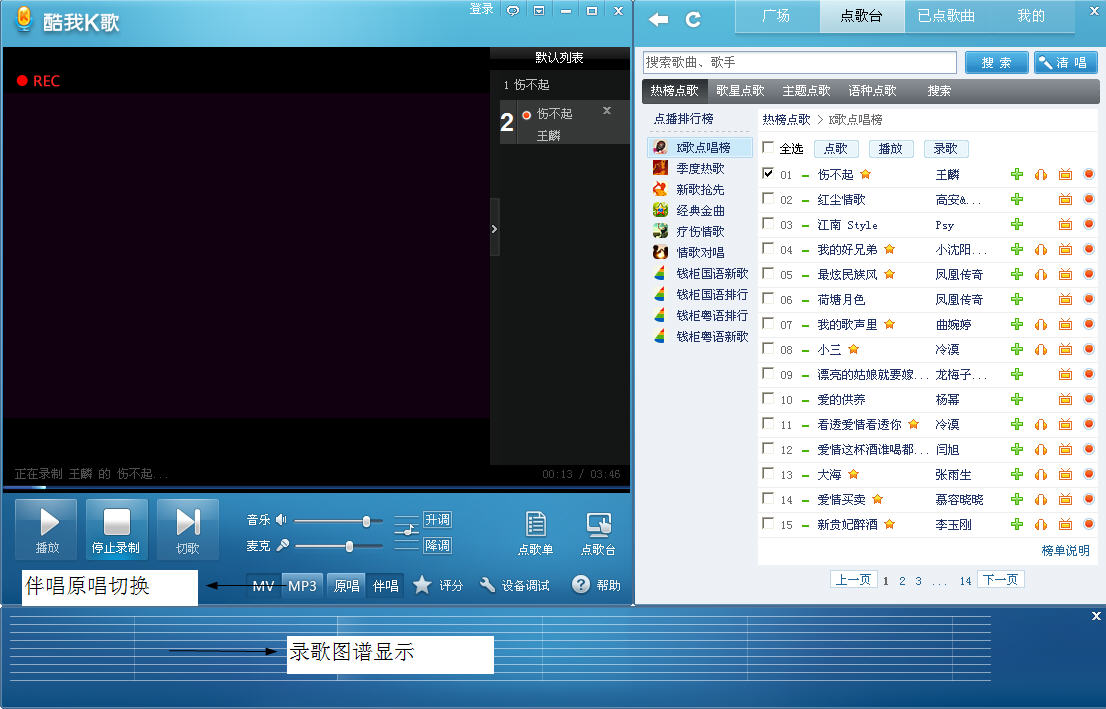Collapse the playlist panel with the side chevron
Image resolution: width=1106 pixels, height=709 pixels.
[494, 230]
